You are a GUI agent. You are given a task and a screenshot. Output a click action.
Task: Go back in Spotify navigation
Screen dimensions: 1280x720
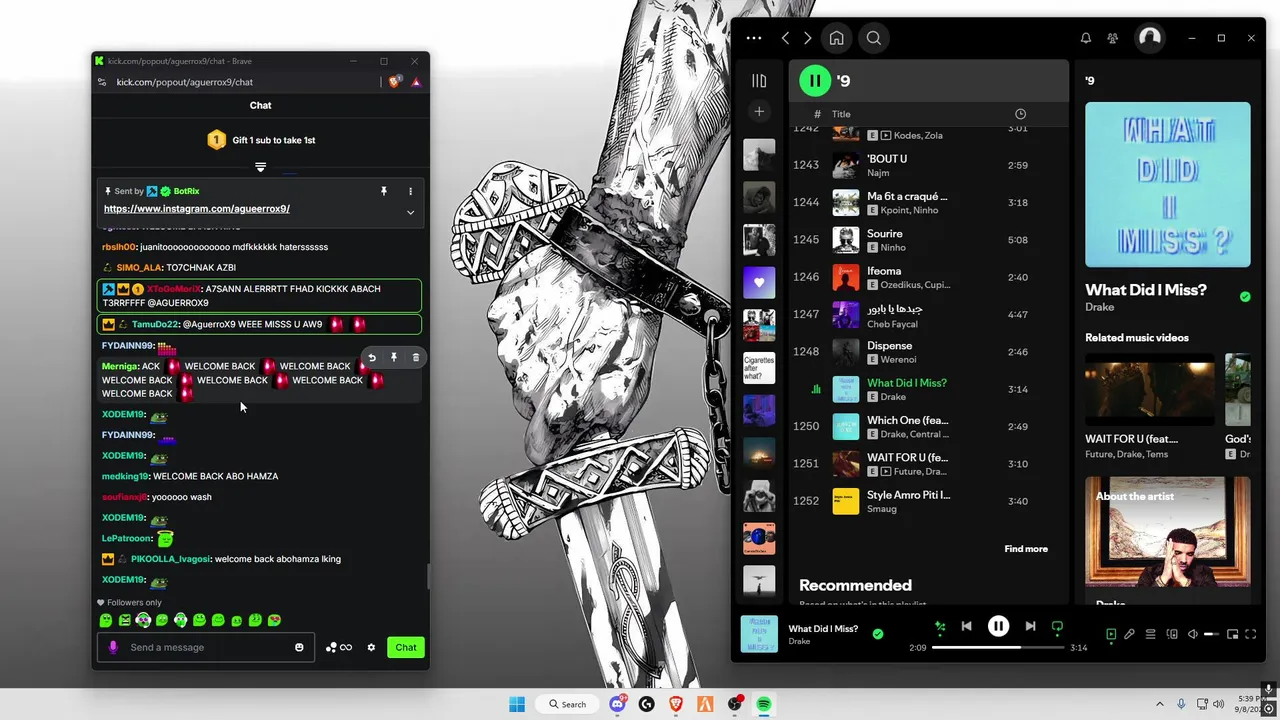(786, 38)
